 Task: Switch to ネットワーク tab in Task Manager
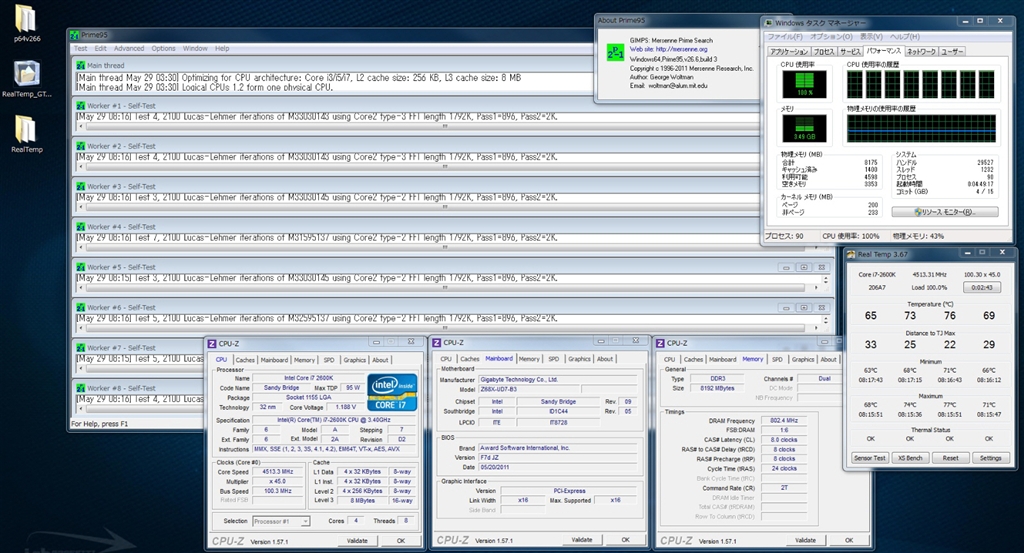(x=921, y=51)
